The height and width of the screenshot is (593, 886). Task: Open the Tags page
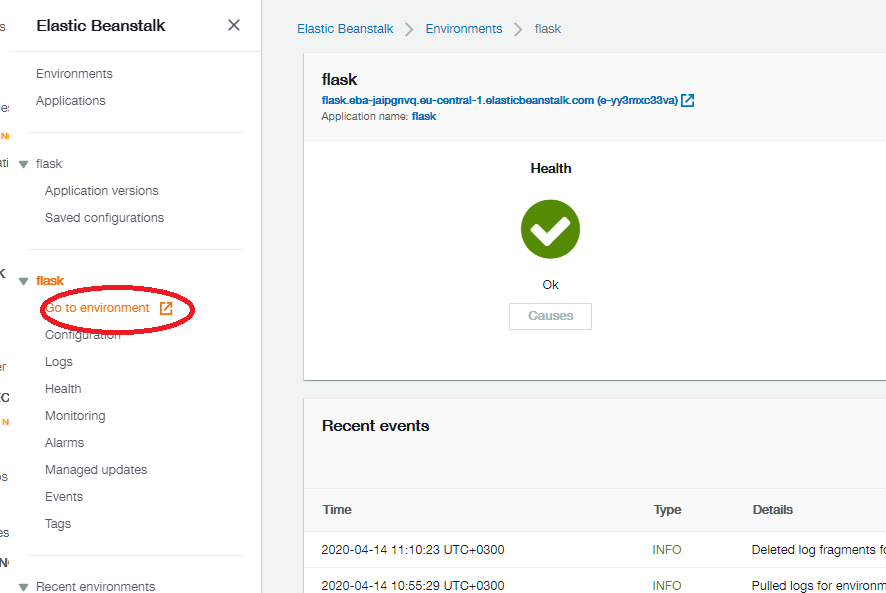point(58,524)
